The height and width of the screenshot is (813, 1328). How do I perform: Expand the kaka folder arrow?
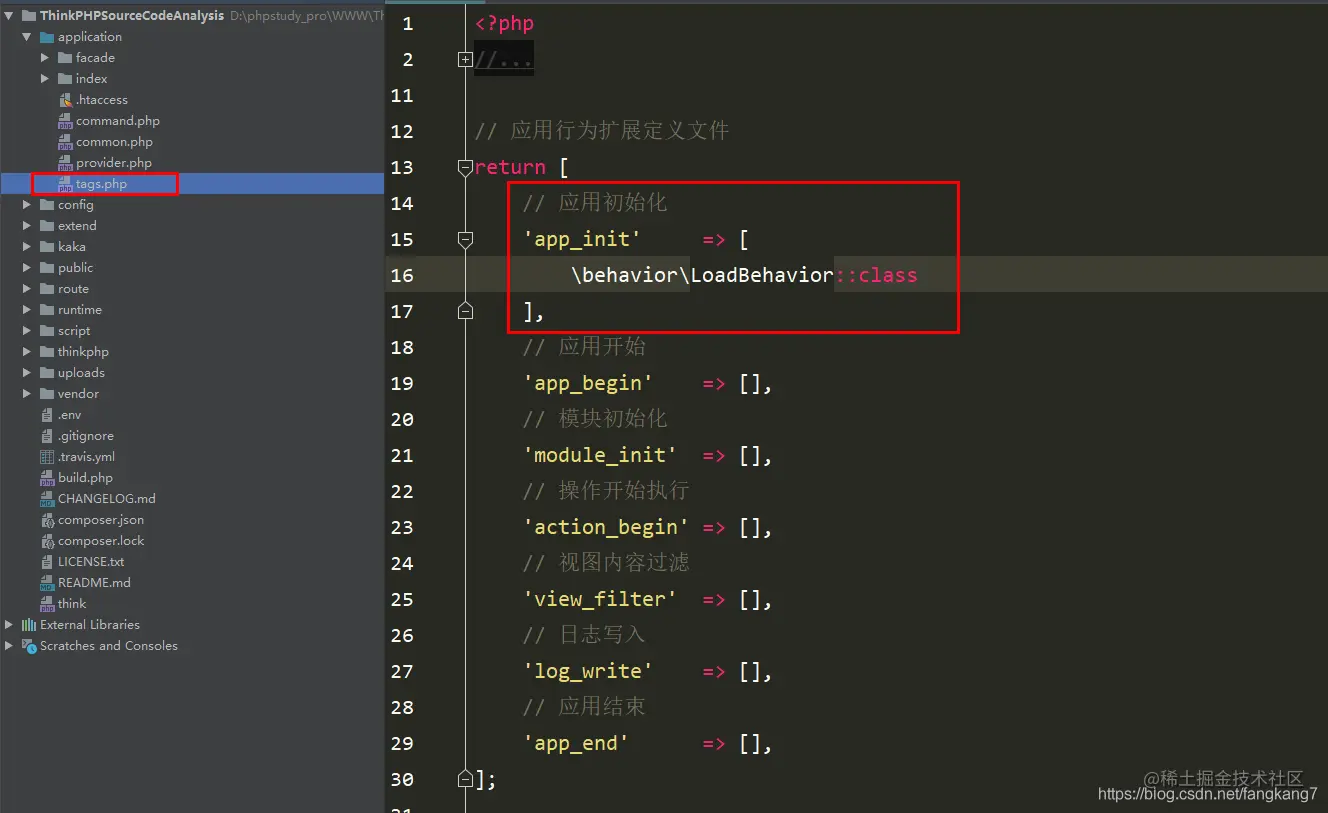click(27, 247)
